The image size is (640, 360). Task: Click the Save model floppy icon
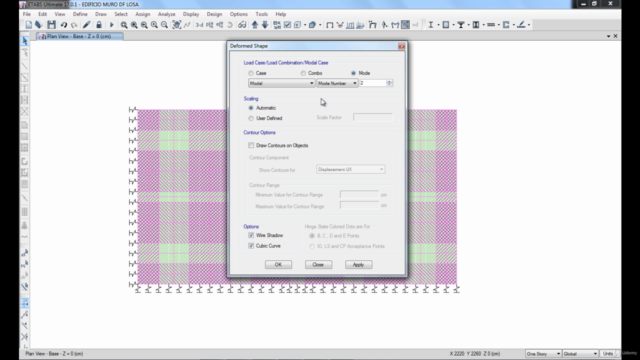click(51, 25)
